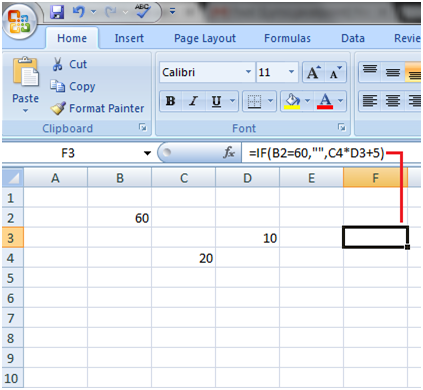
Task: Open the Clipboard dialog launcher
Action: pyautogui.click(x=143, y=128)
